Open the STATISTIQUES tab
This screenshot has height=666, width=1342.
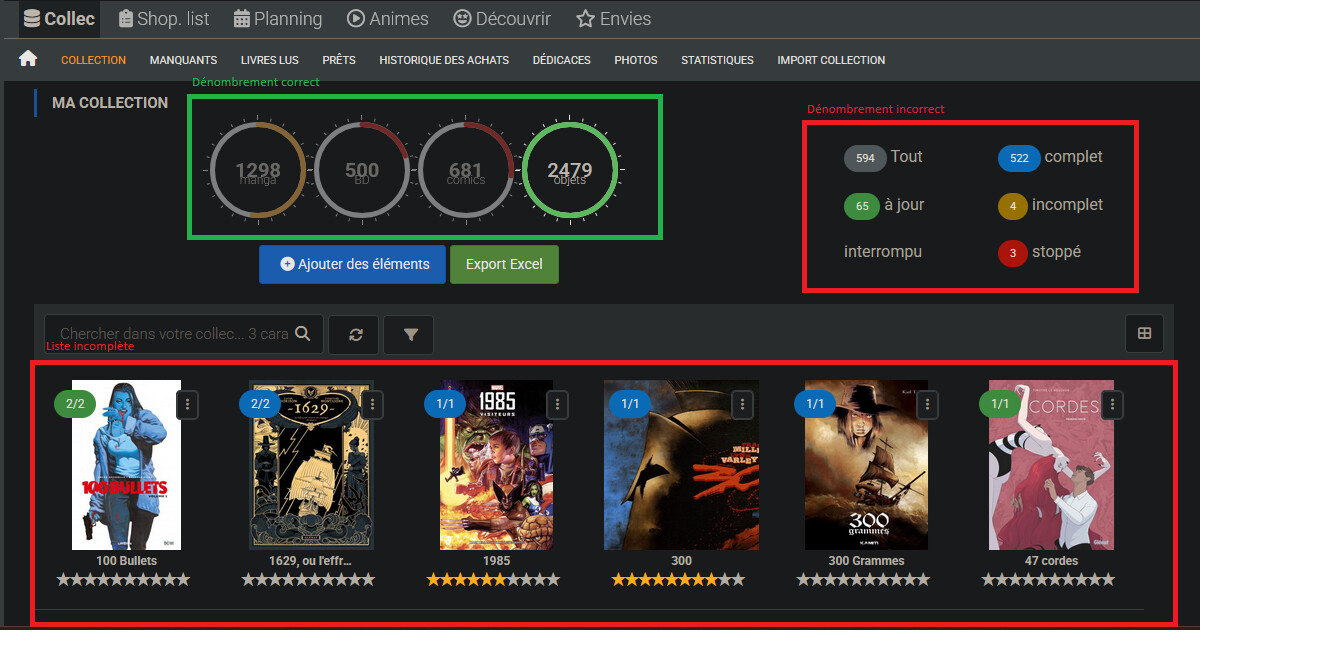point(717,60)
